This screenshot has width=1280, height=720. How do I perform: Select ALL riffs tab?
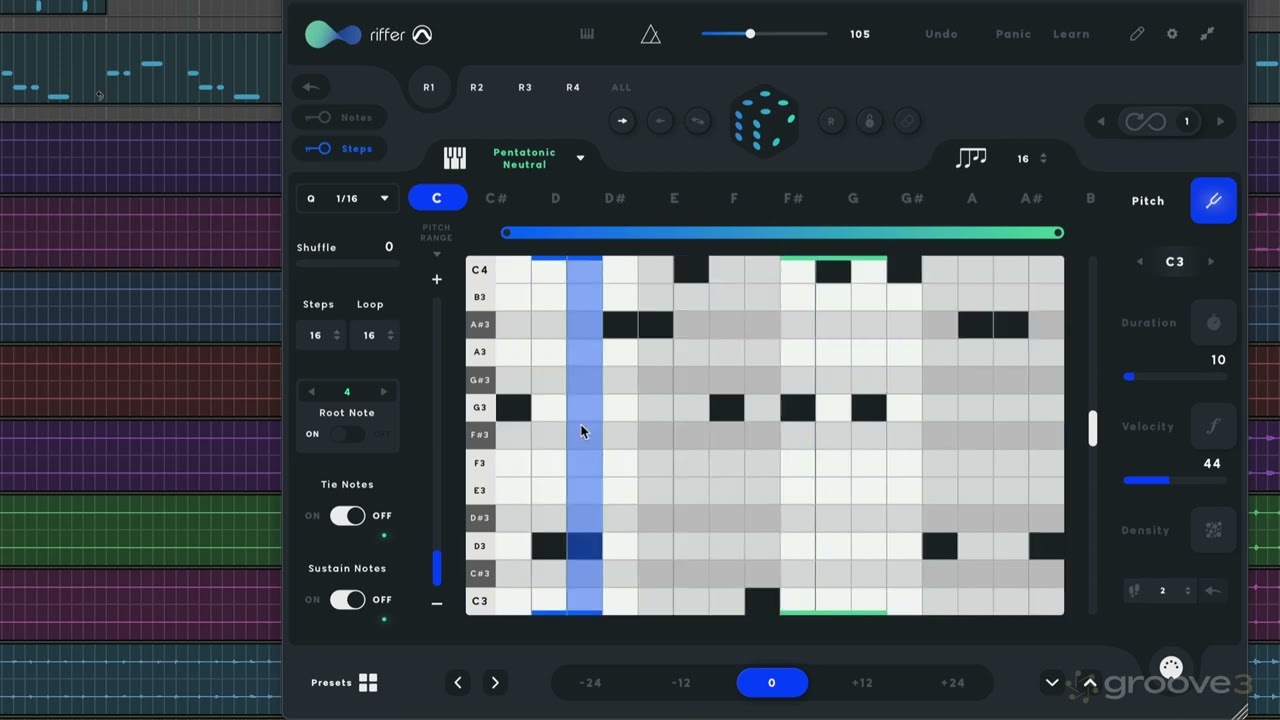pyautogui.click(x=621, y=87)
